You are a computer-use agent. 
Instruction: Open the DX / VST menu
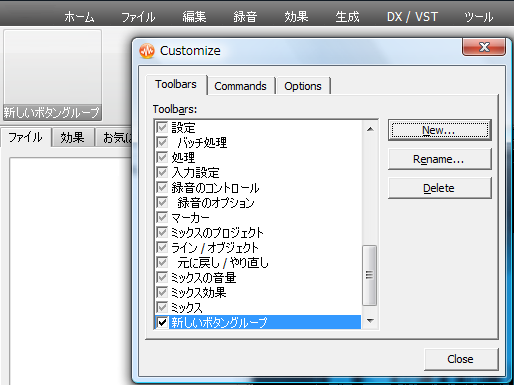412,17
